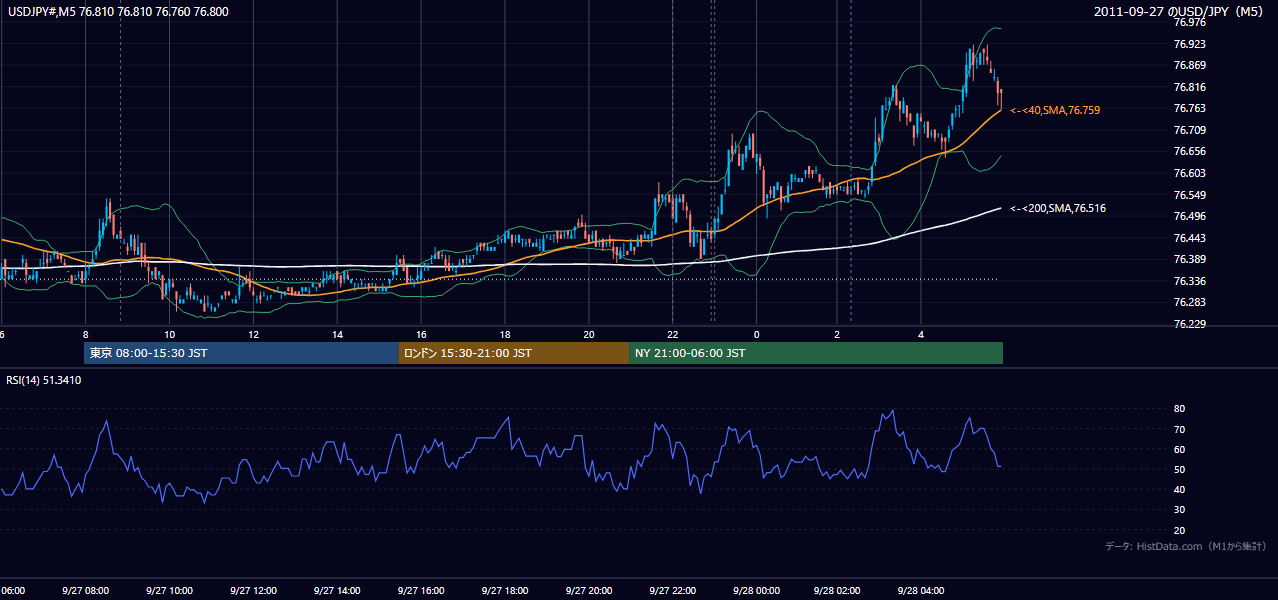The width and height of the screenshot is (1278, 600).
Task: Click hour tick 18 under the price chart
Action: coord(505,334)
